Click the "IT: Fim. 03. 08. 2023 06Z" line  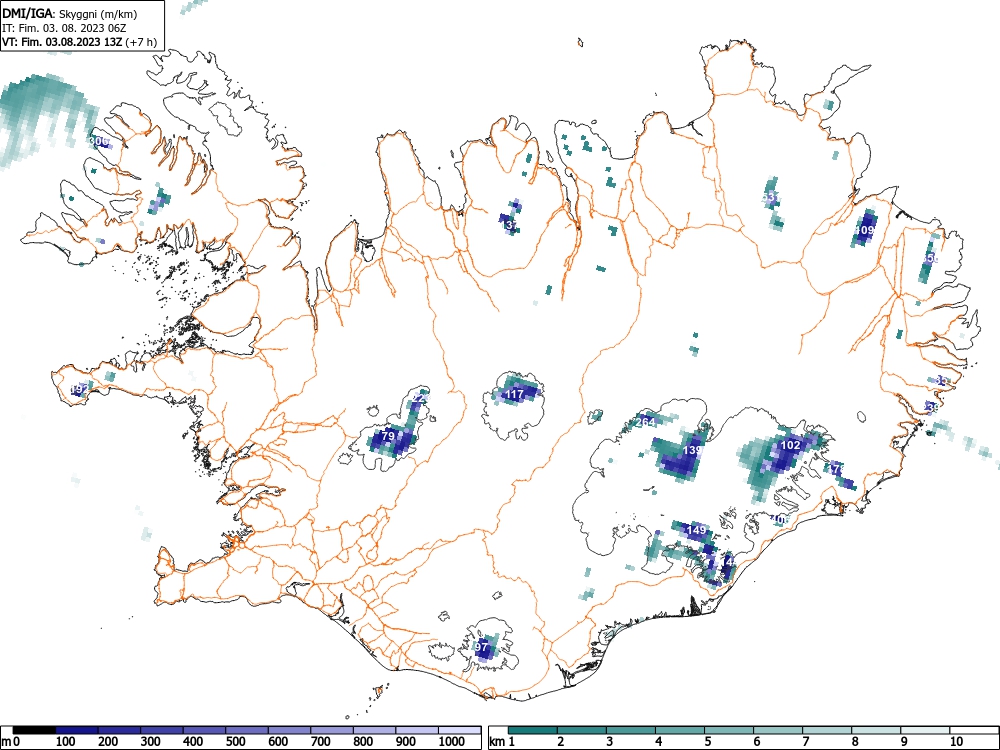[62, 28]
